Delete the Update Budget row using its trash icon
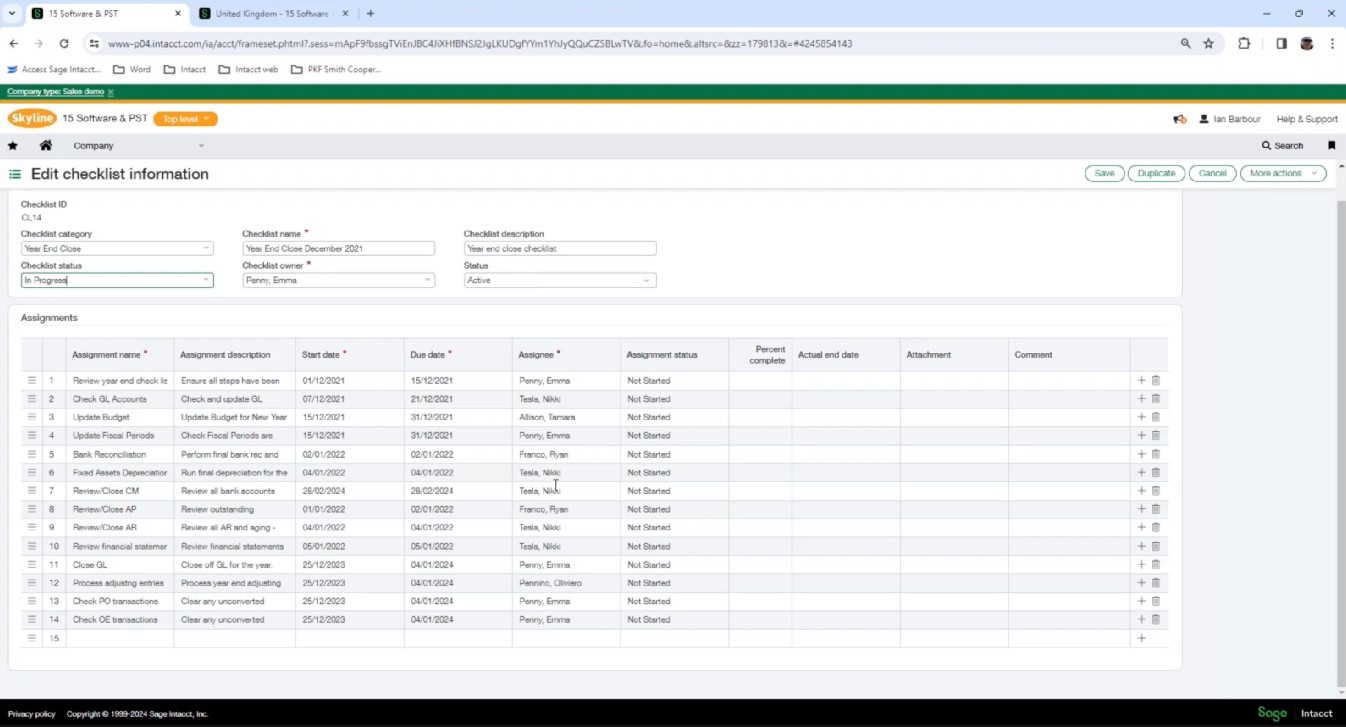 pos(1155,417)
